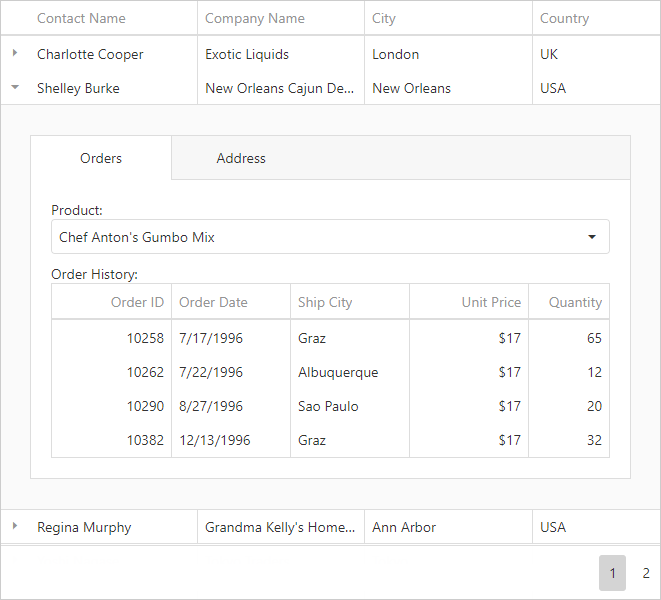
Task: Switch to the Address tab
Action: (241, 158)
